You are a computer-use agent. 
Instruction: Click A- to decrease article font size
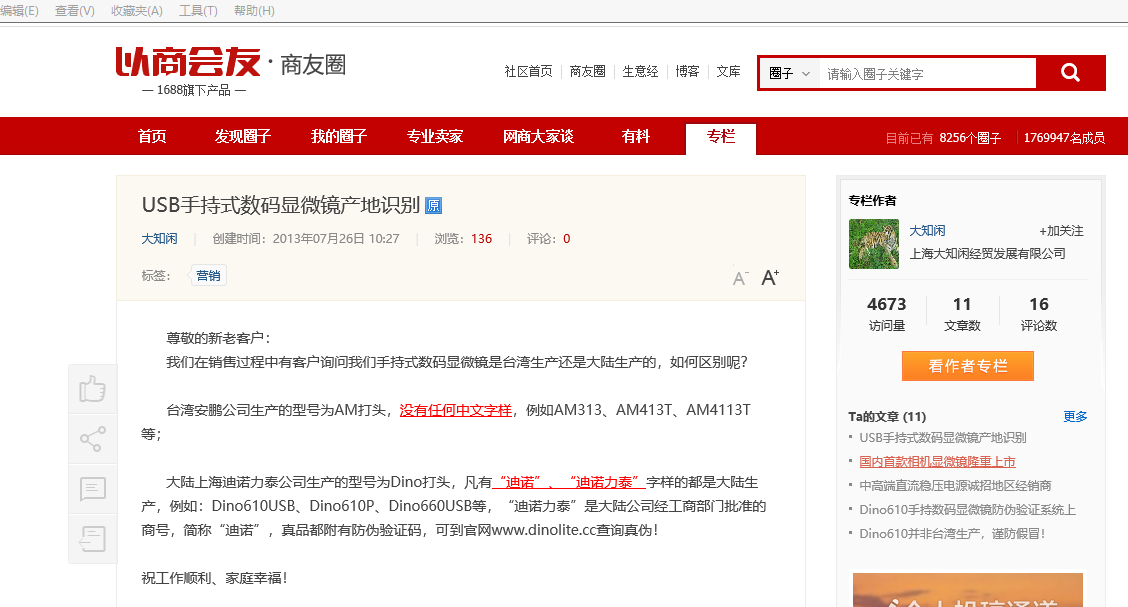pyautogui.click(x=740, y=279)
